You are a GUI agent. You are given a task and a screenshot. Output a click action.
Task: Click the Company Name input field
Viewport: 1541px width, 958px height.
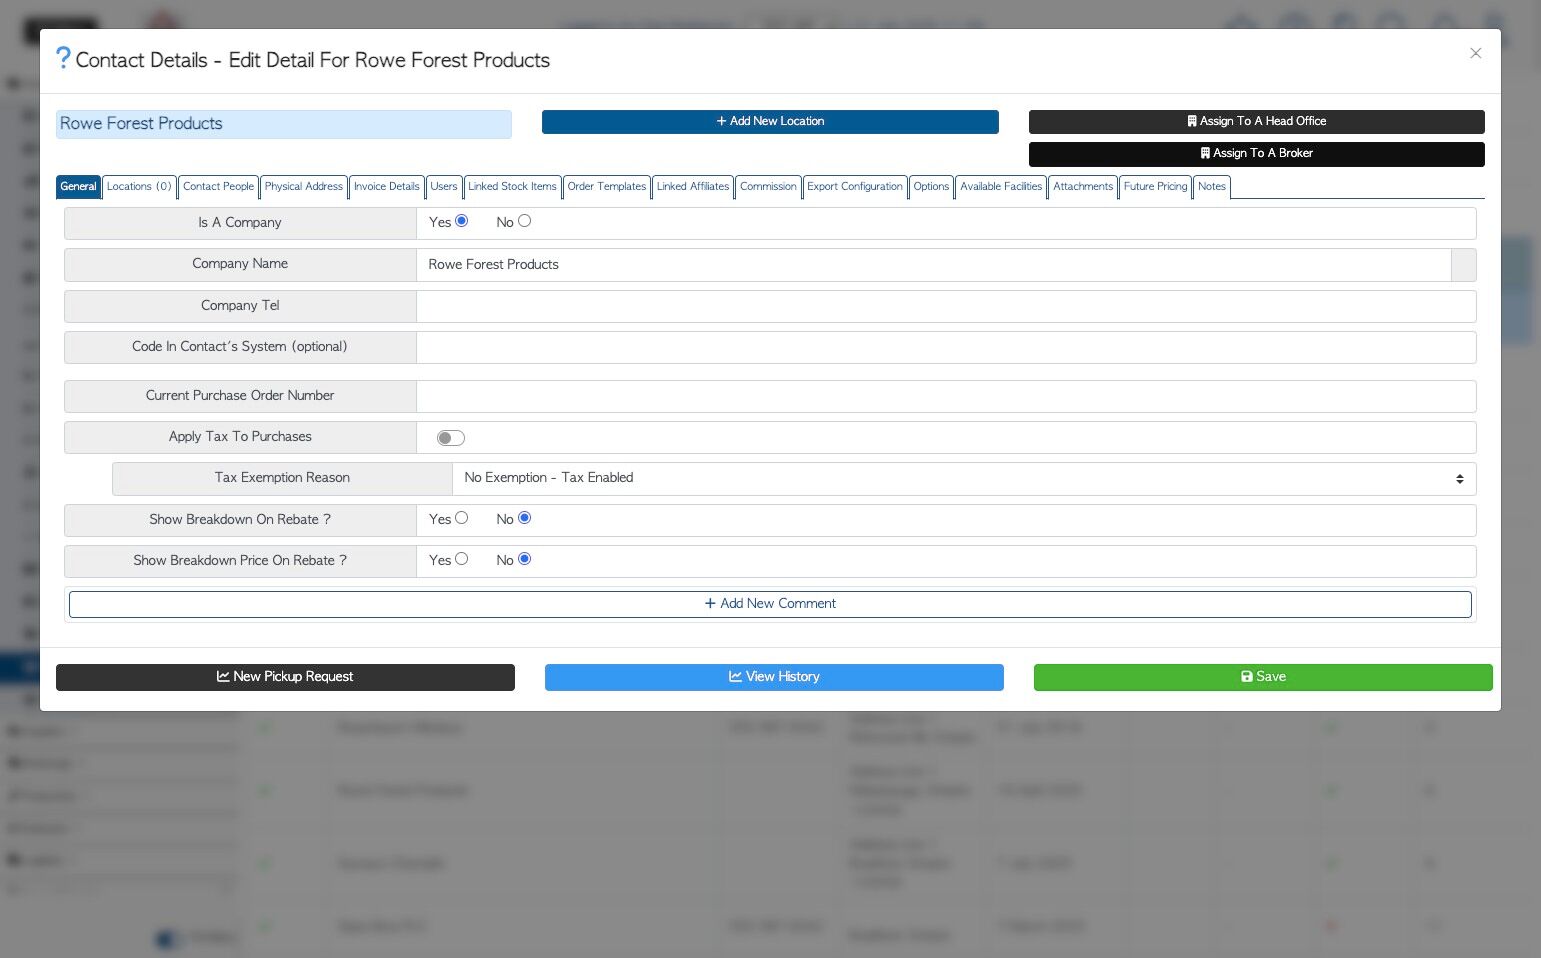pos(933,265)
